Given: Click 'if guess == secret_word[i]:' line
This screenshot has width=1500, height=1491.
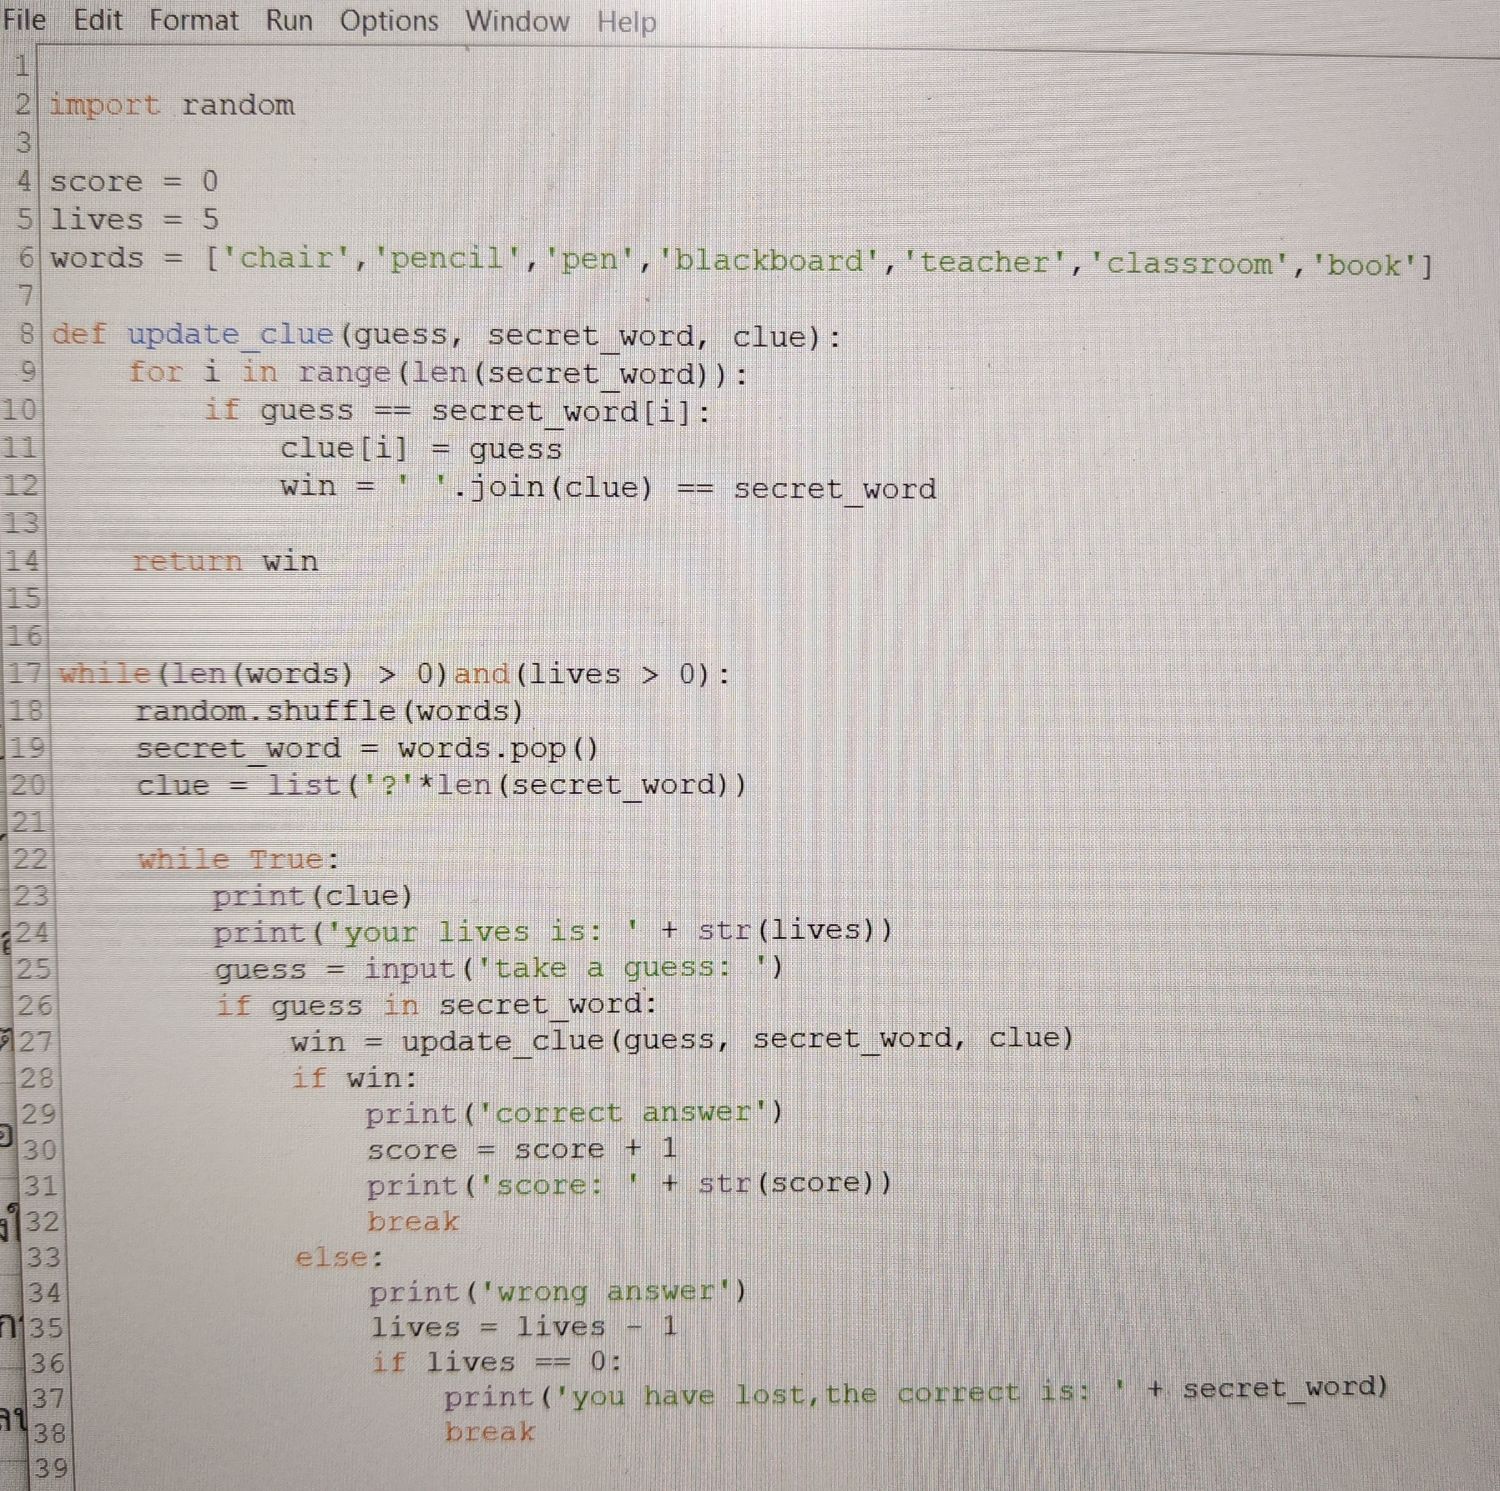Looking at the screenshot, I should (x=458, y=411).
